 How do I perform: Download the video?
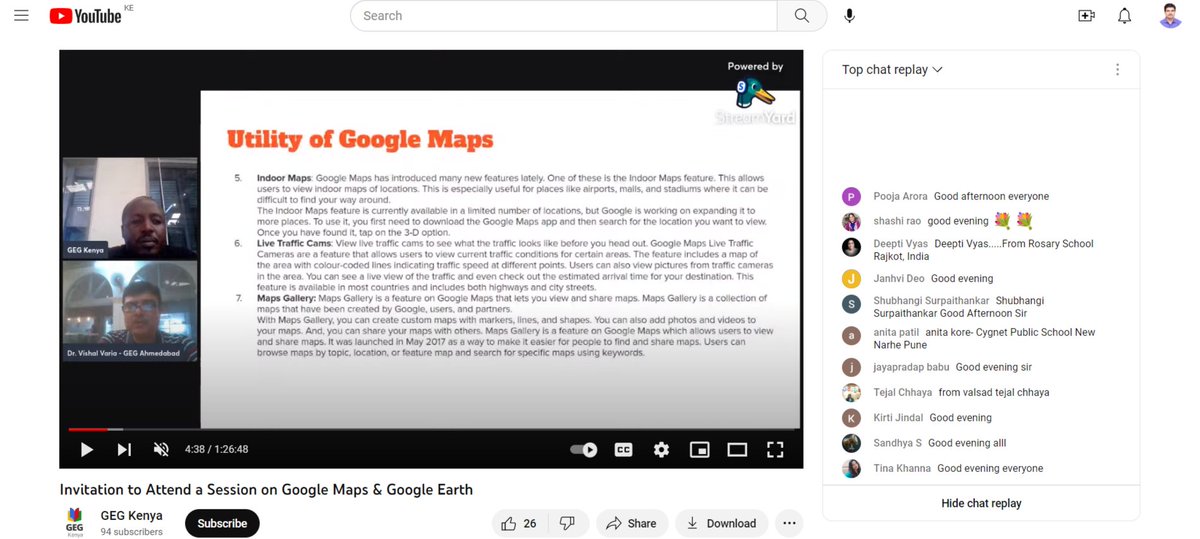point(722,523)
